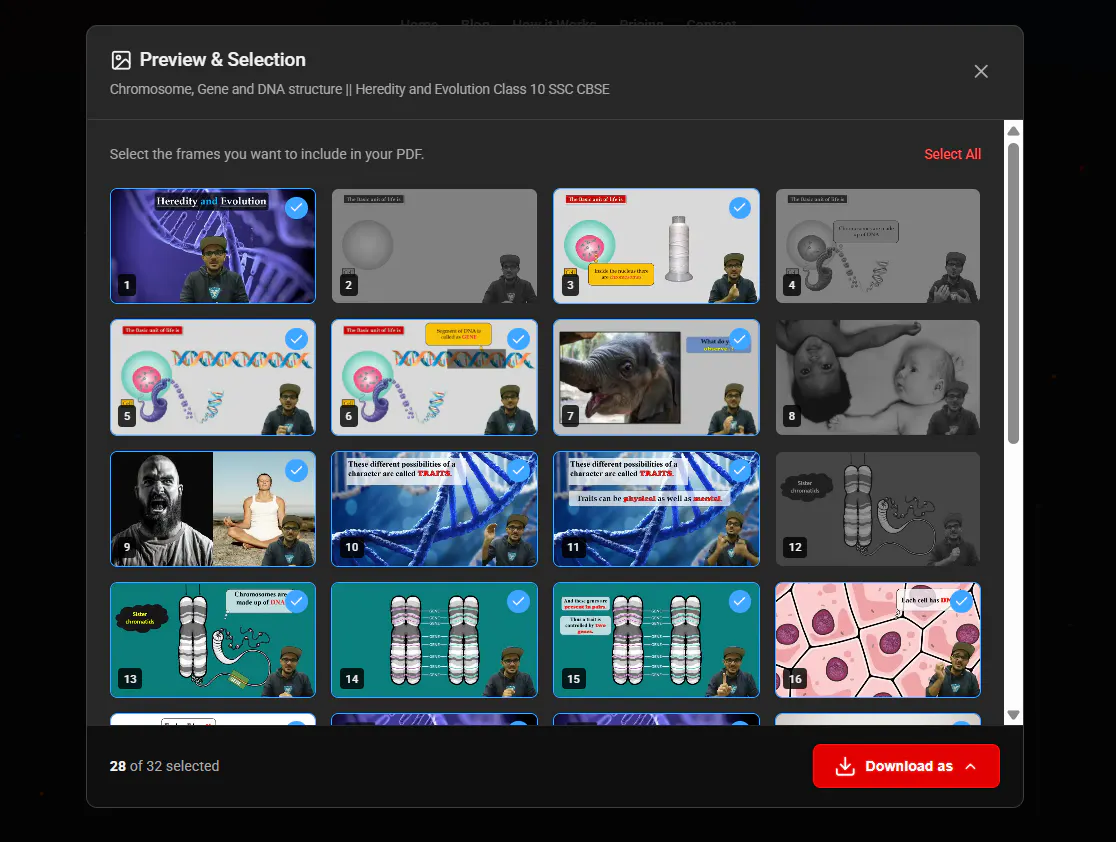Uncheck the blue checkmark on frame 14
Screen dimensions: 1116x842
[518, 601]
